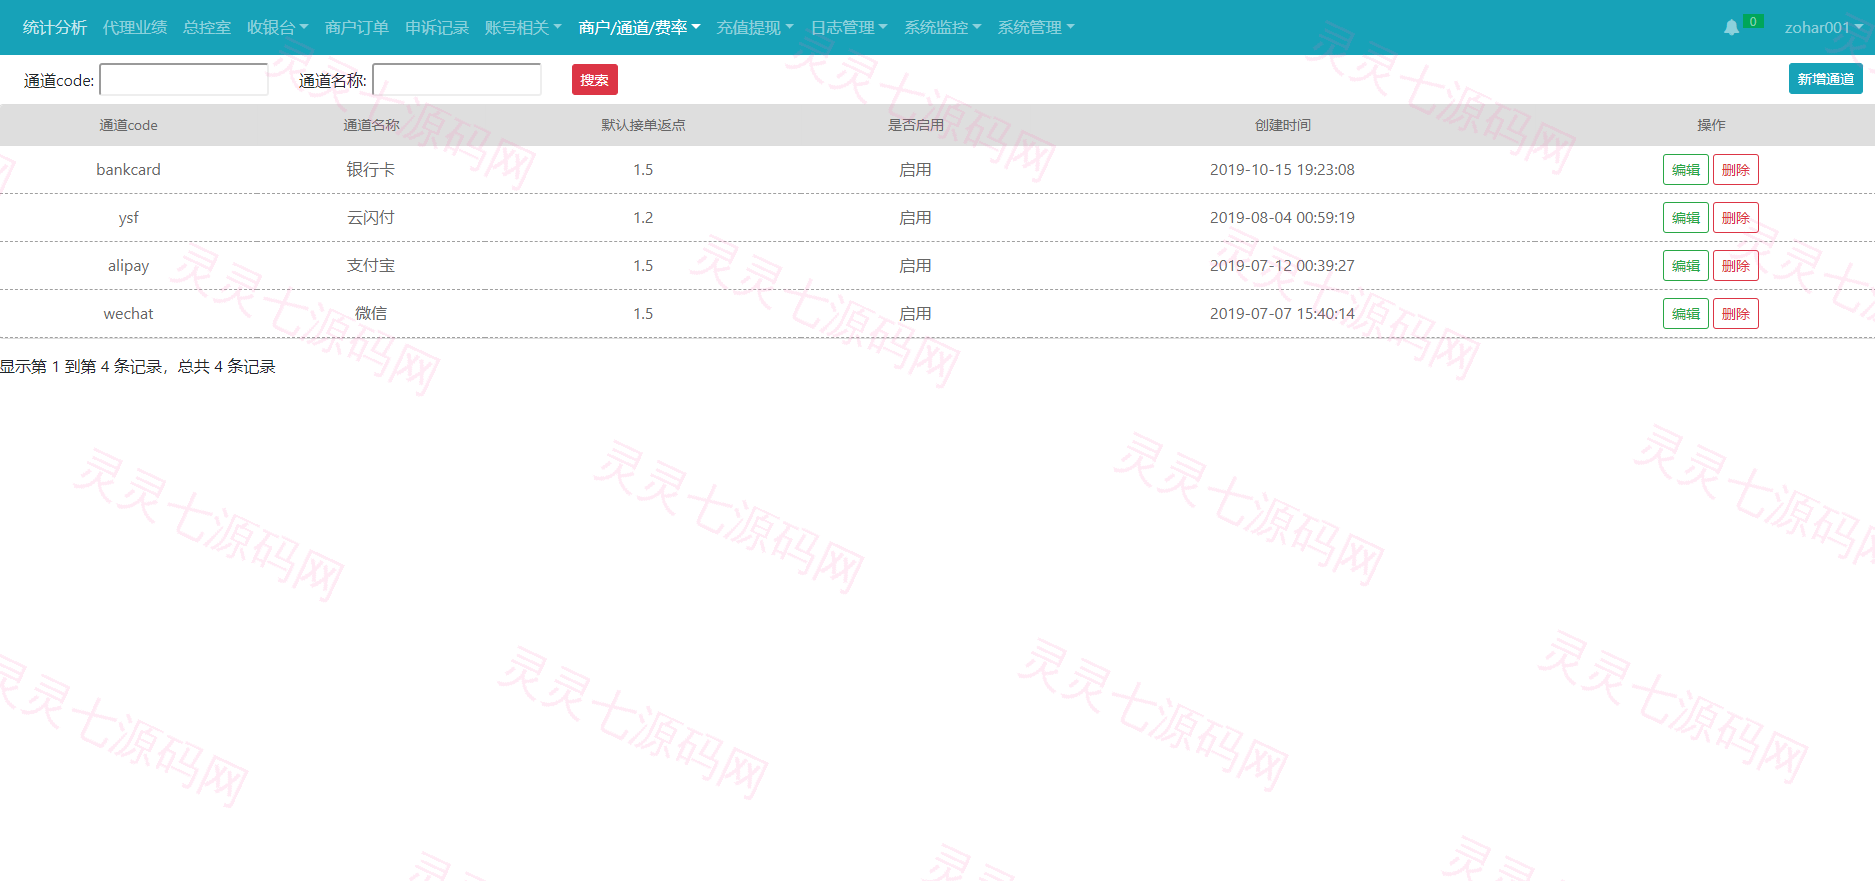Click timestamp 2019-07-12 00:39:27
The image size is (1875, 881).
click(1282, 266)
